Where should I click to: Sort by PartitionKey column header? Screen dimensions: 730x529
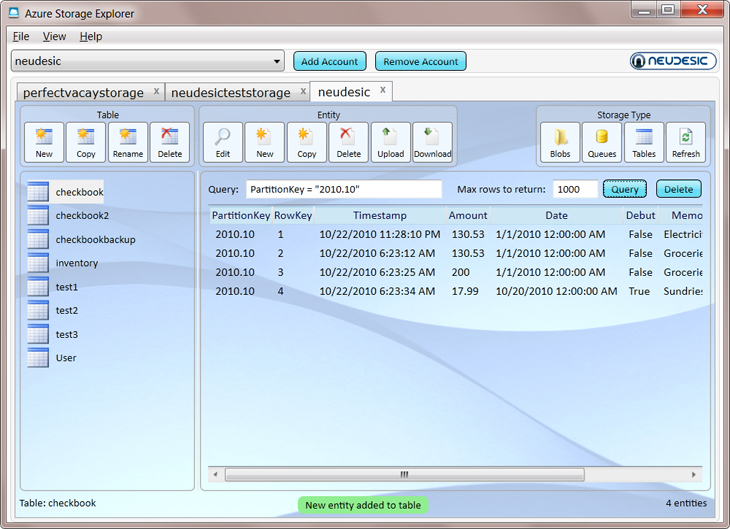(241, 215)
